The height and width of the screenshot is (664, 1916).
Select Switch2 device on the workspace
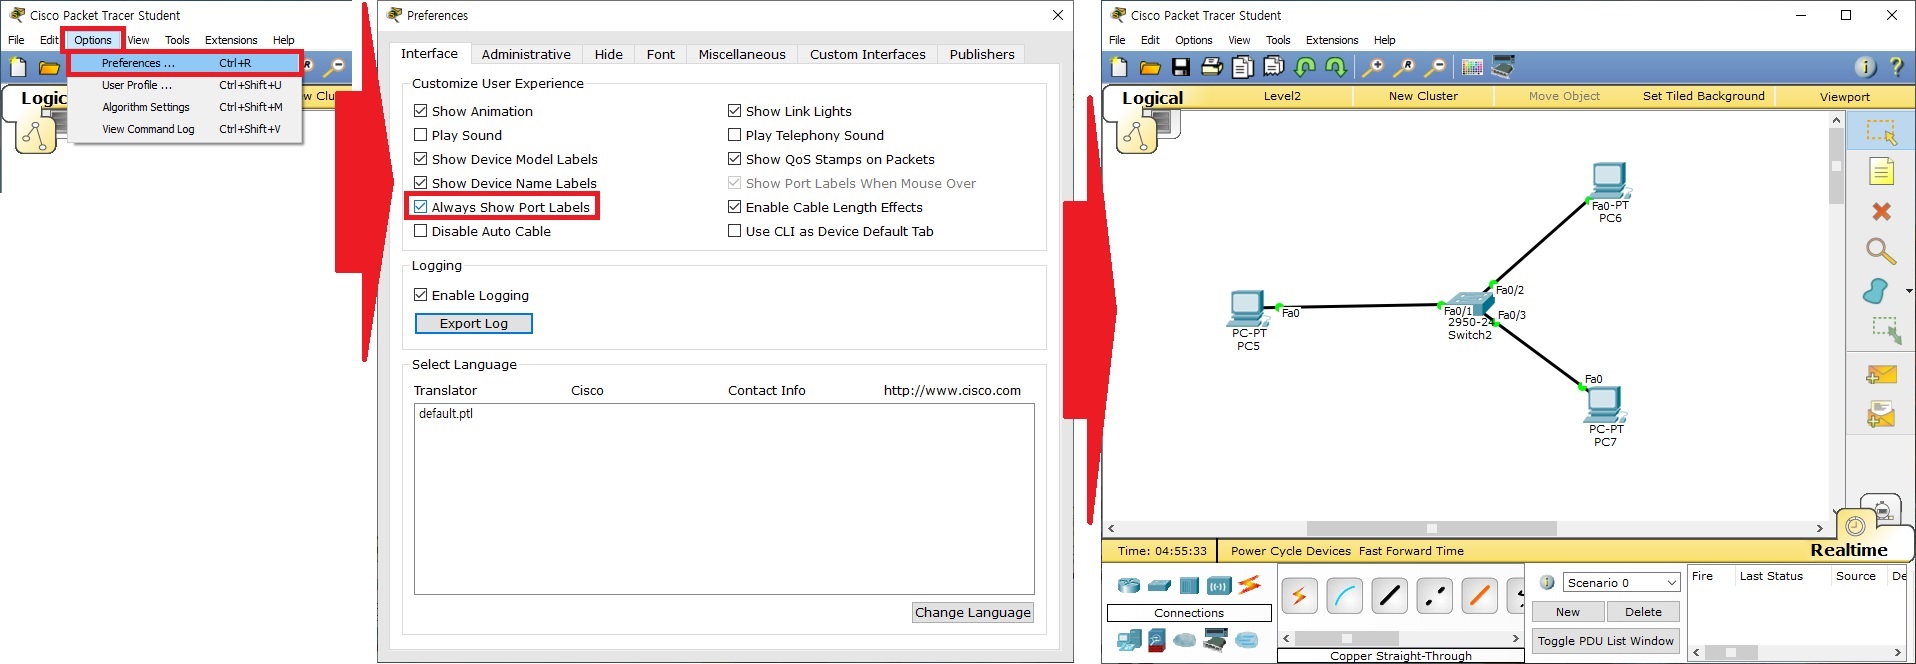[1469, 304]
